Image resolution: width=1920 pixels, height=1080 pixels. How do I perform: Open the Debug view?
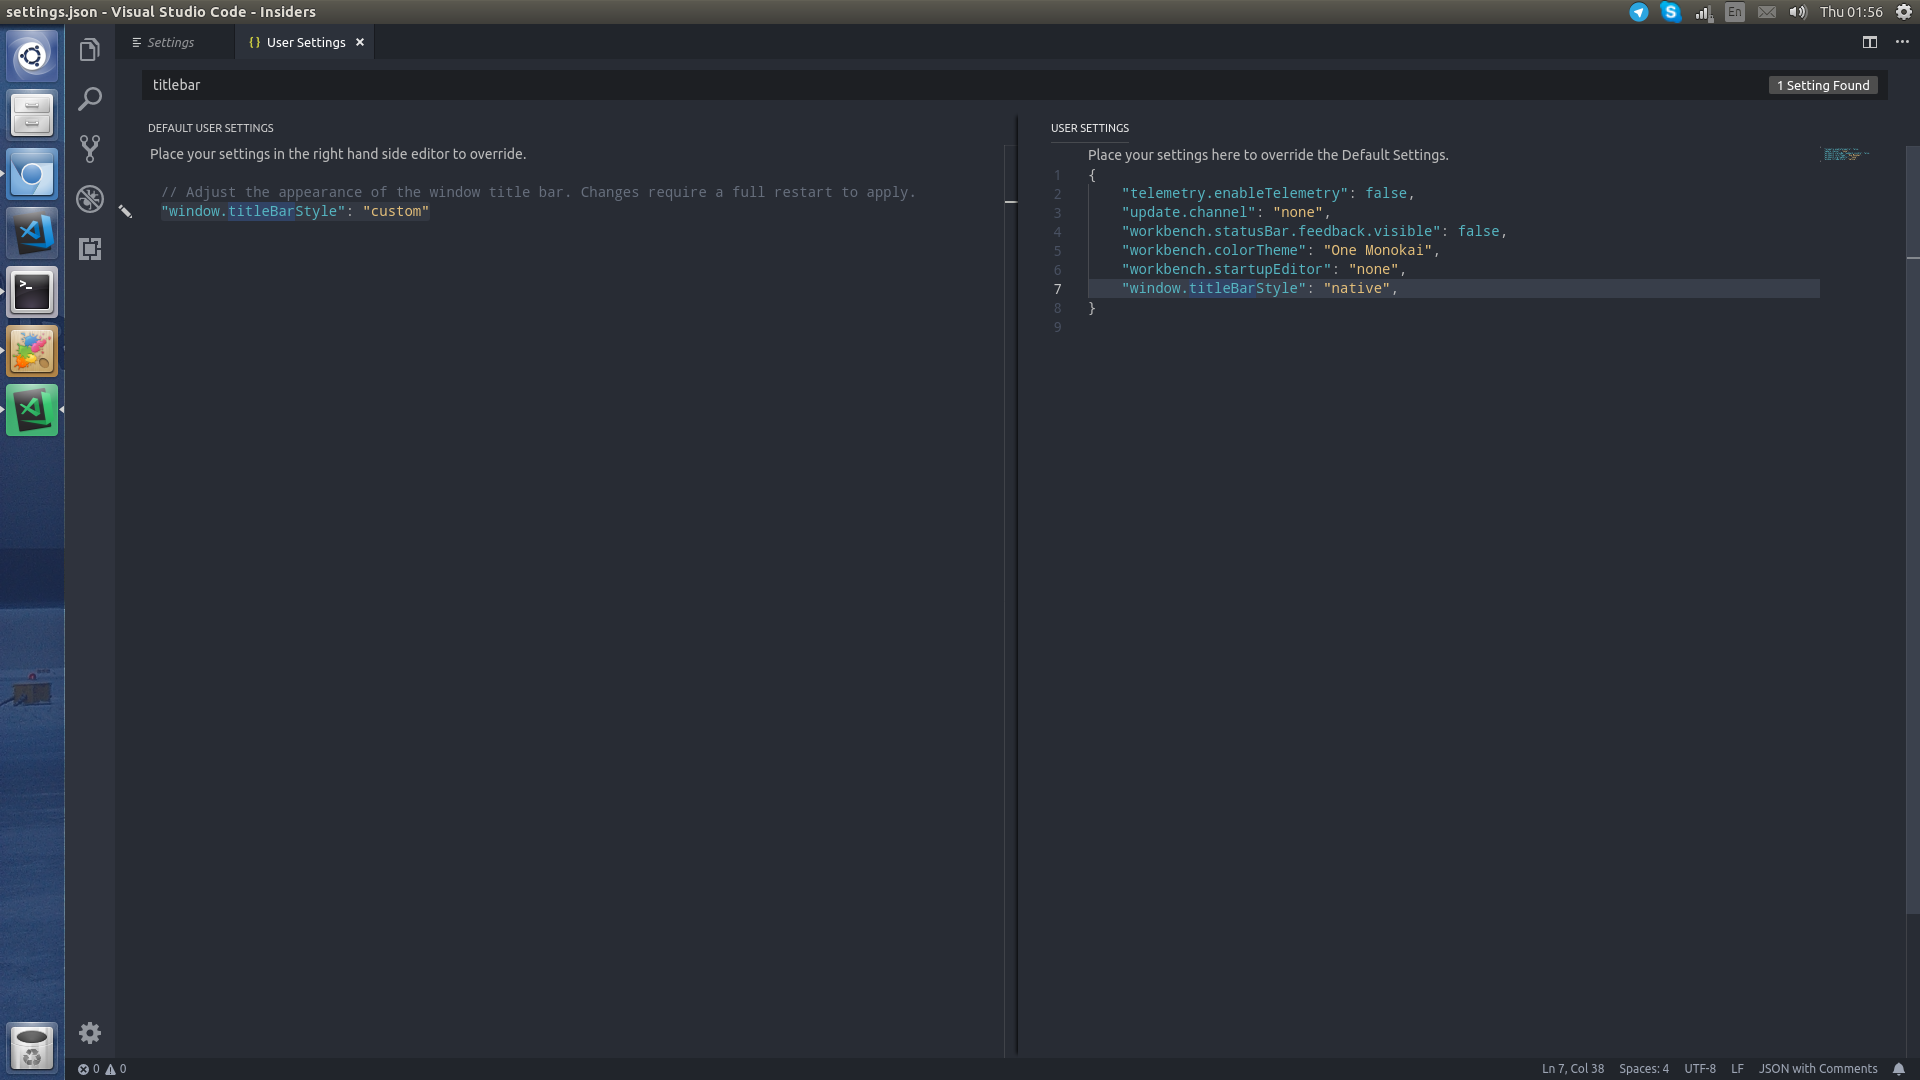coord(90,199)
